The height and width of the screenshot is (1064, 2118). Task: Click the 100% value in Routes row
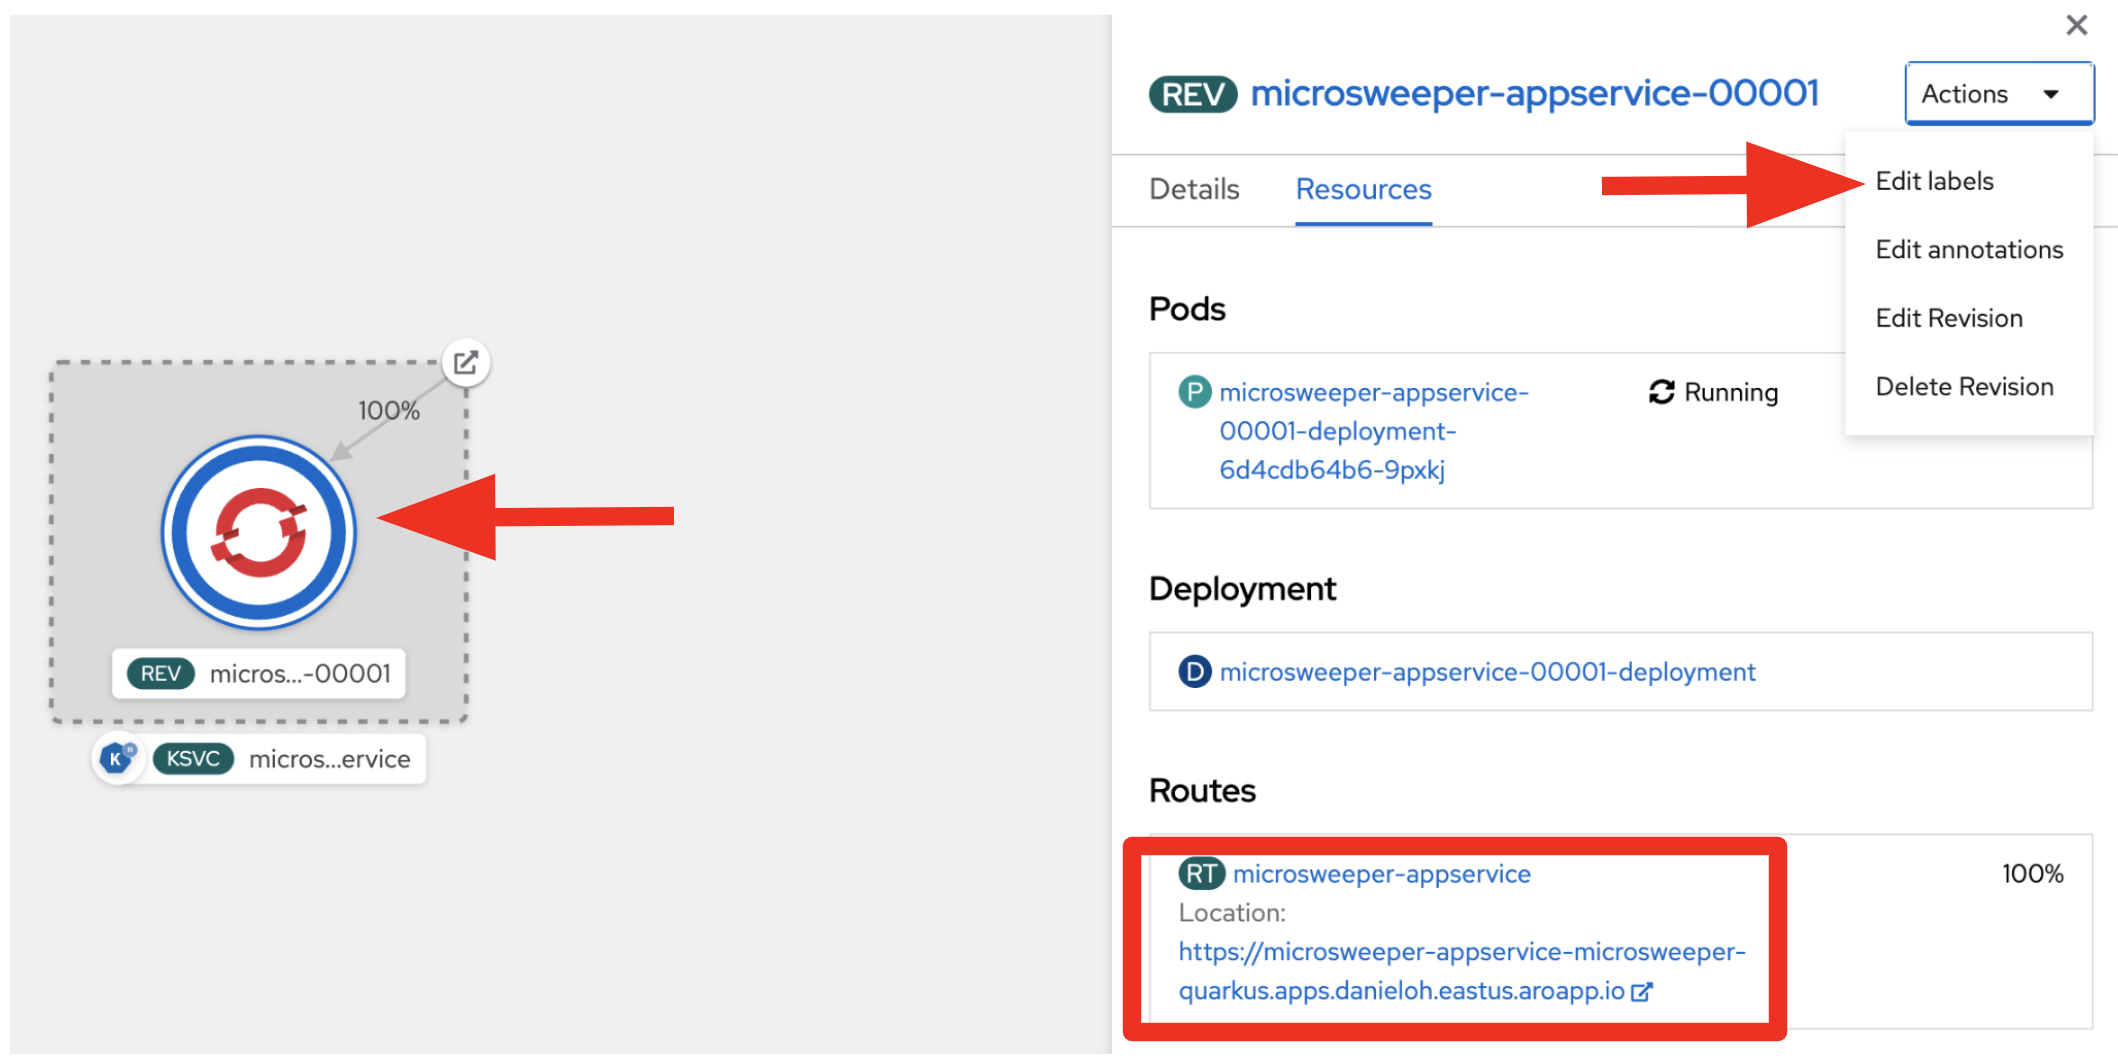[2032, 874]
